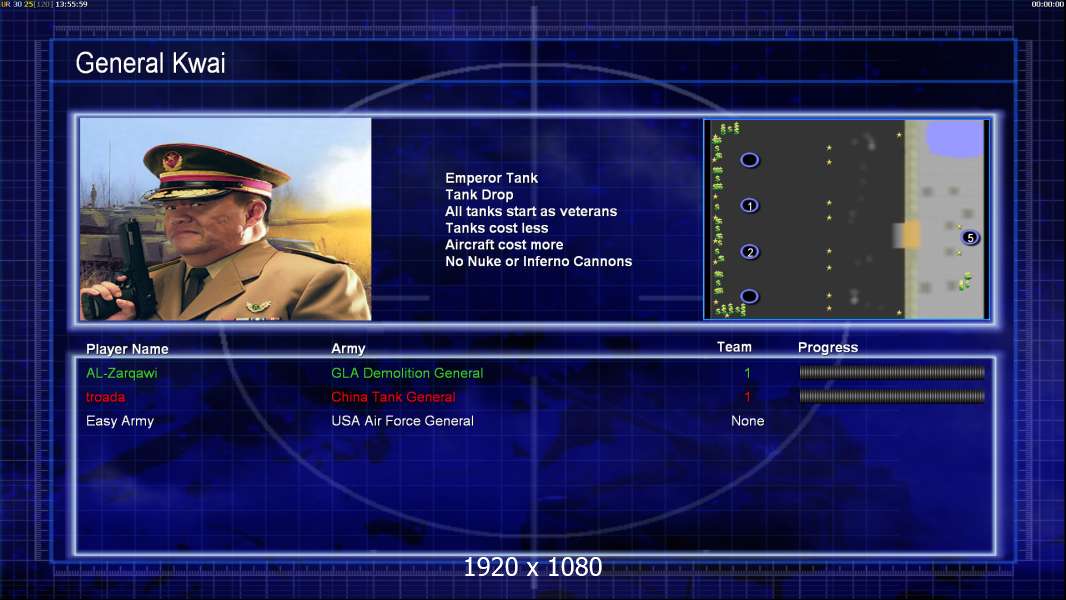Viewport: 1066px width, 600px height.
Task: Select player troada
Action: point(105,397)
